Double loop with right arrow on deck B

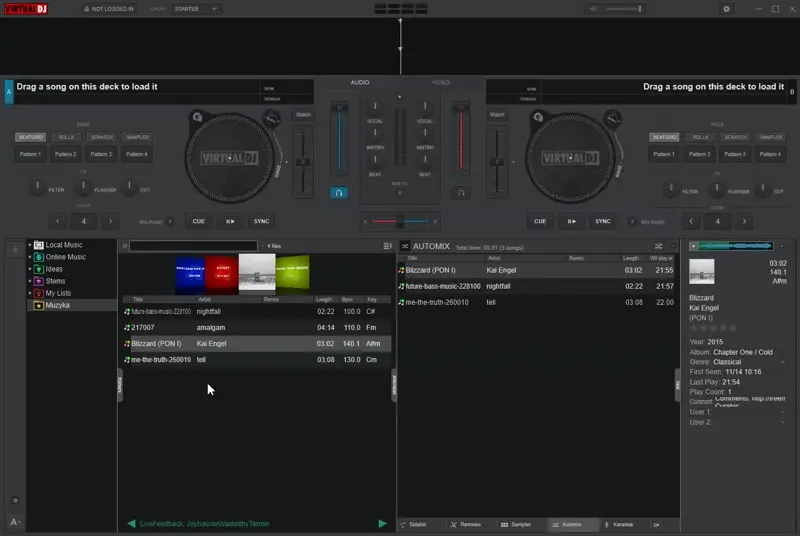744,221
